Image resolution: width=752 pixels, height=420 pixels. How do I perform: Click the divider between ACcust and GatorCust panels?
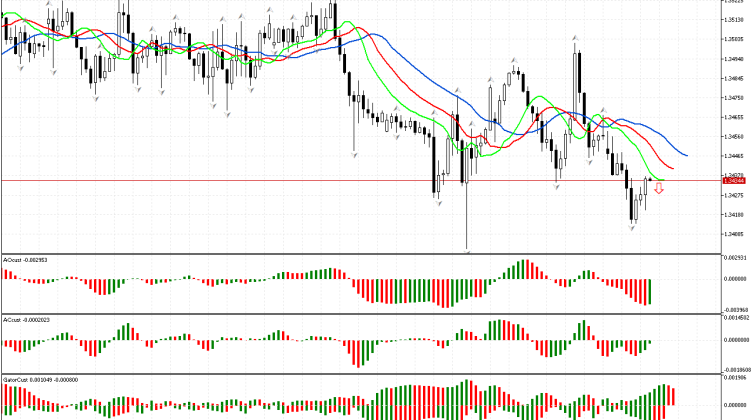pyautogui.click(x=360, y=375)
